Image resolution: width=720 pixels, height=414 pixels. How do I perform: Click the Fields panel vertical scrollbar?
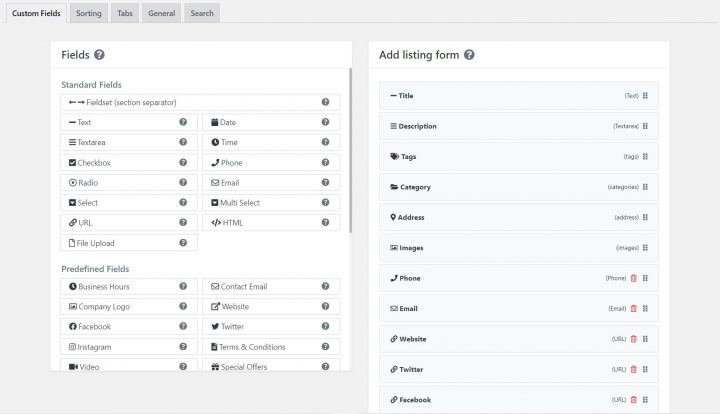(x=350, y=150)
